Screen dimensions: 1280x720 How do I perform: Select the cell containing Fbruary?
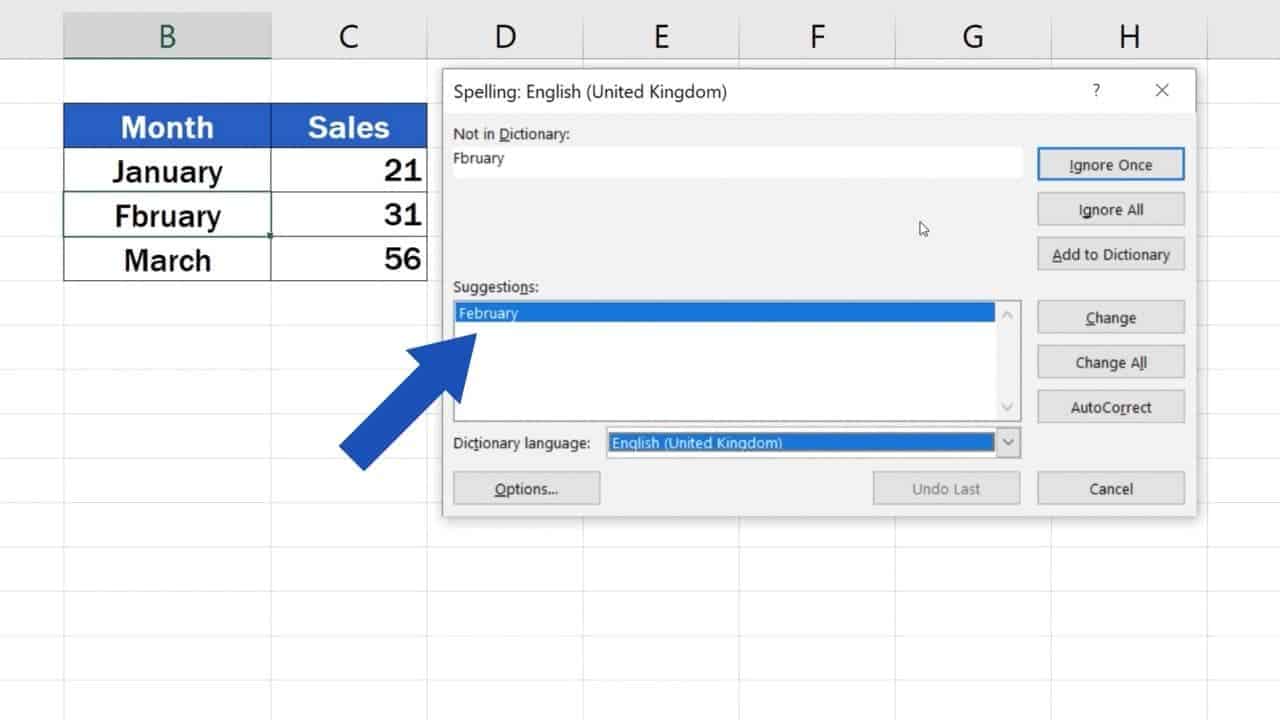[x=166, y=215]
